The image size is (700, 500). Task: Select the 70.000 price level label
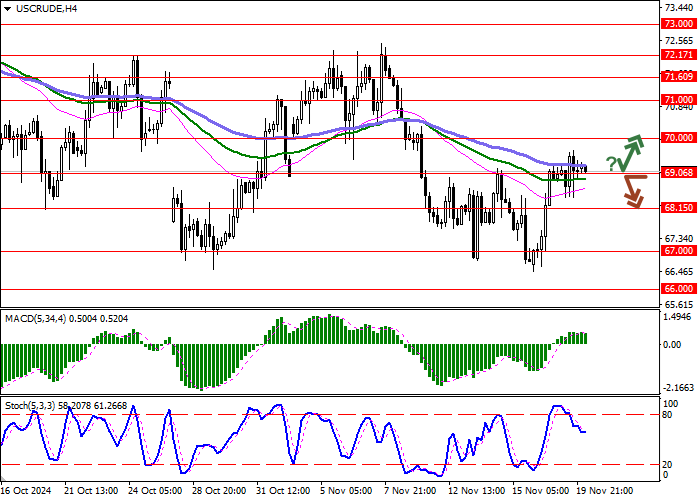point(679,138)
